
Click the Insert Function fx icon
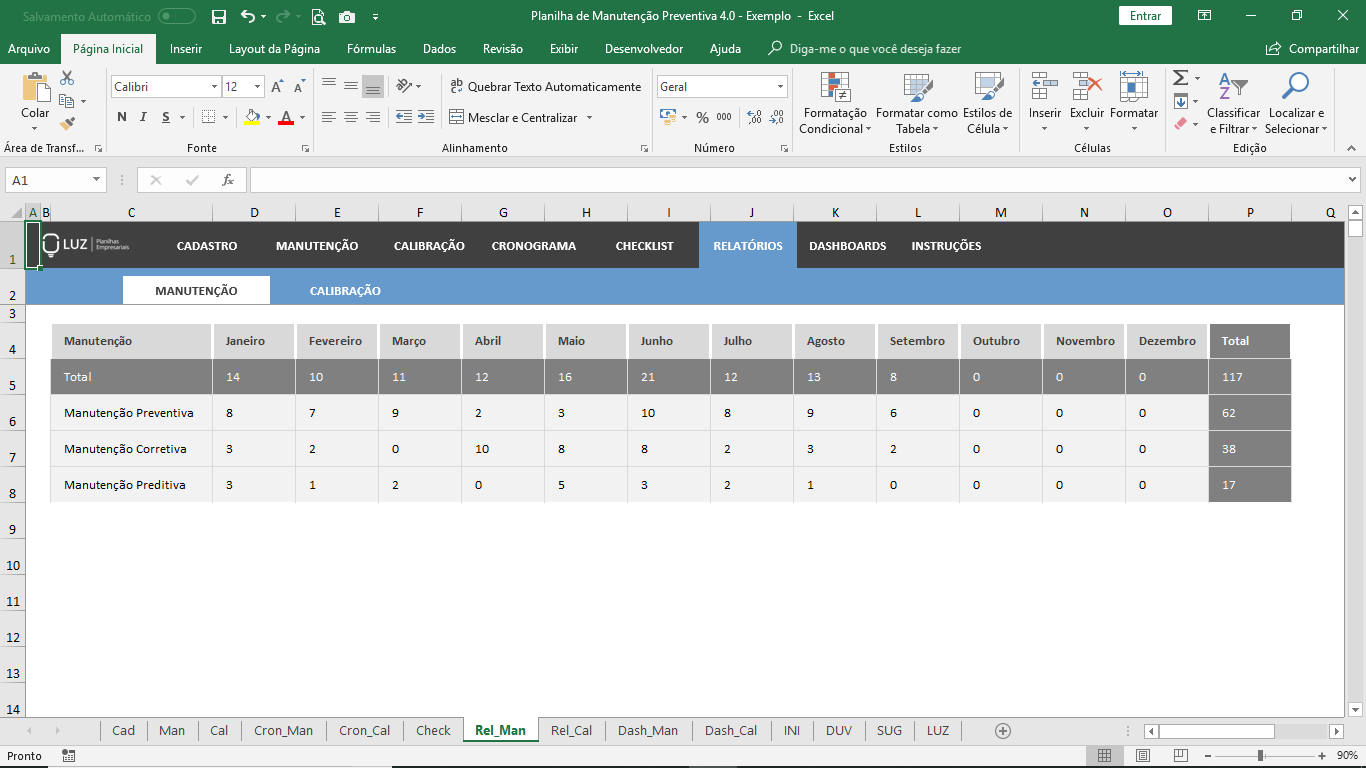[x=228, y=180]
